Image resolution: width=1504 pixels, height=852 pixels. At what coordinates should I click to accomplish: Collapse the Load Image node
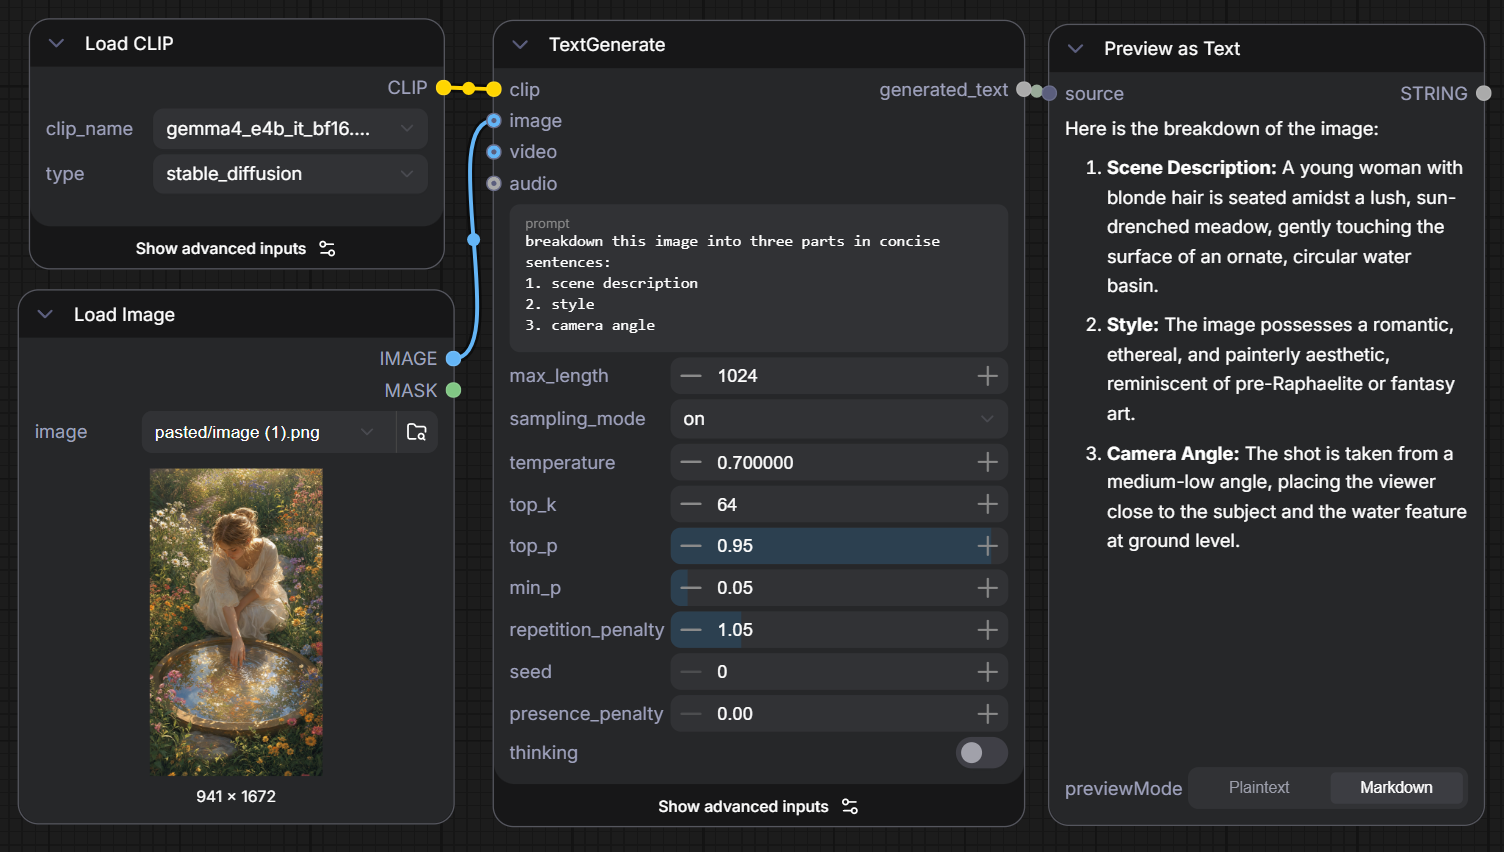(45, 315)
